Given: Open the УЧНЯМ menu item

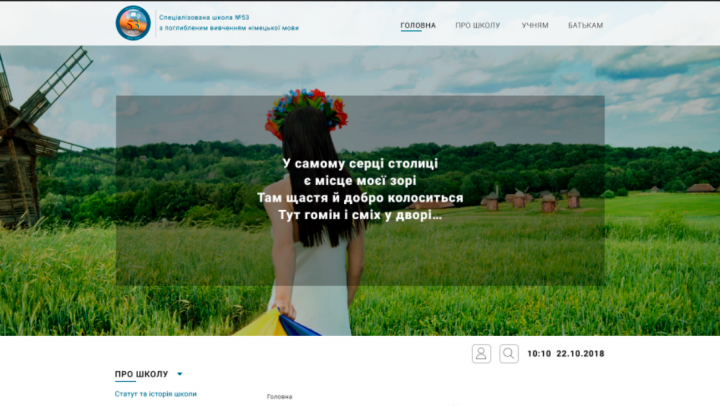Looking at the screenshot, I should pyautogui.click(x=535, y=25).
